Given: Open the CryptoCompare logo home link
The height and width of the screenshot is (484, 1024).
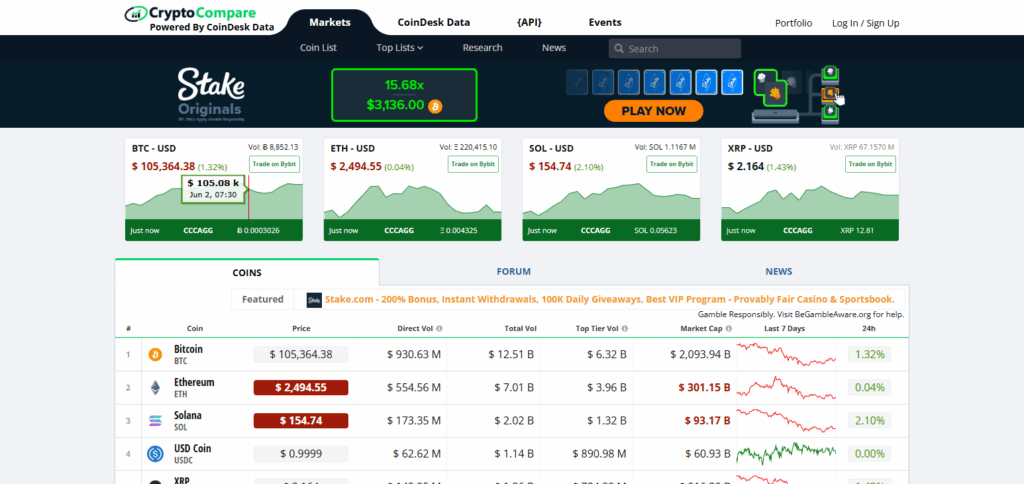Looking at the screenshot, I should click(200, 19).
